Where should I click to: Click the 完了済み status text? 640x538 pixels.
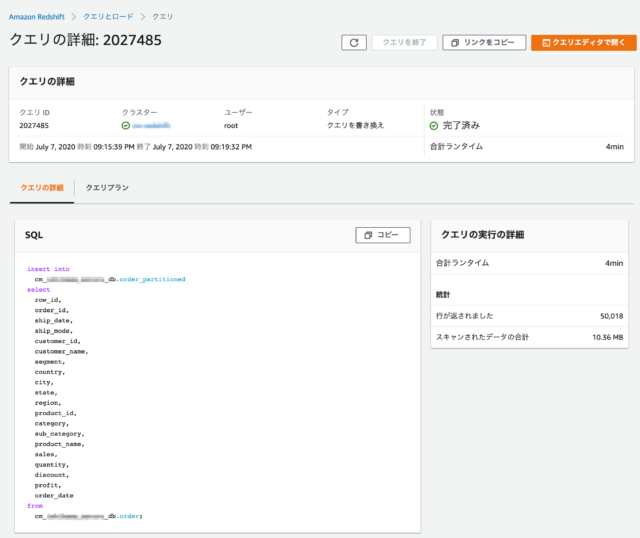pos(461,126)
